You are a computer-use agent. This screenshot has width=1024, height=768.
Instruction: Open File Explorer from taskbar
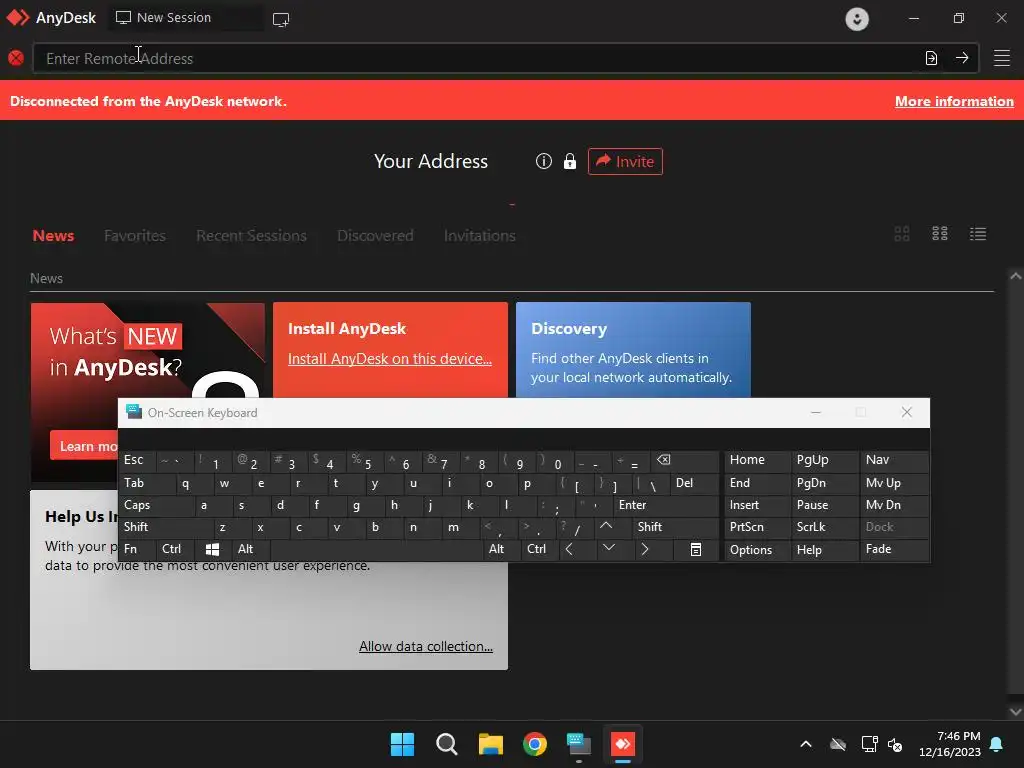click(490, 744)
